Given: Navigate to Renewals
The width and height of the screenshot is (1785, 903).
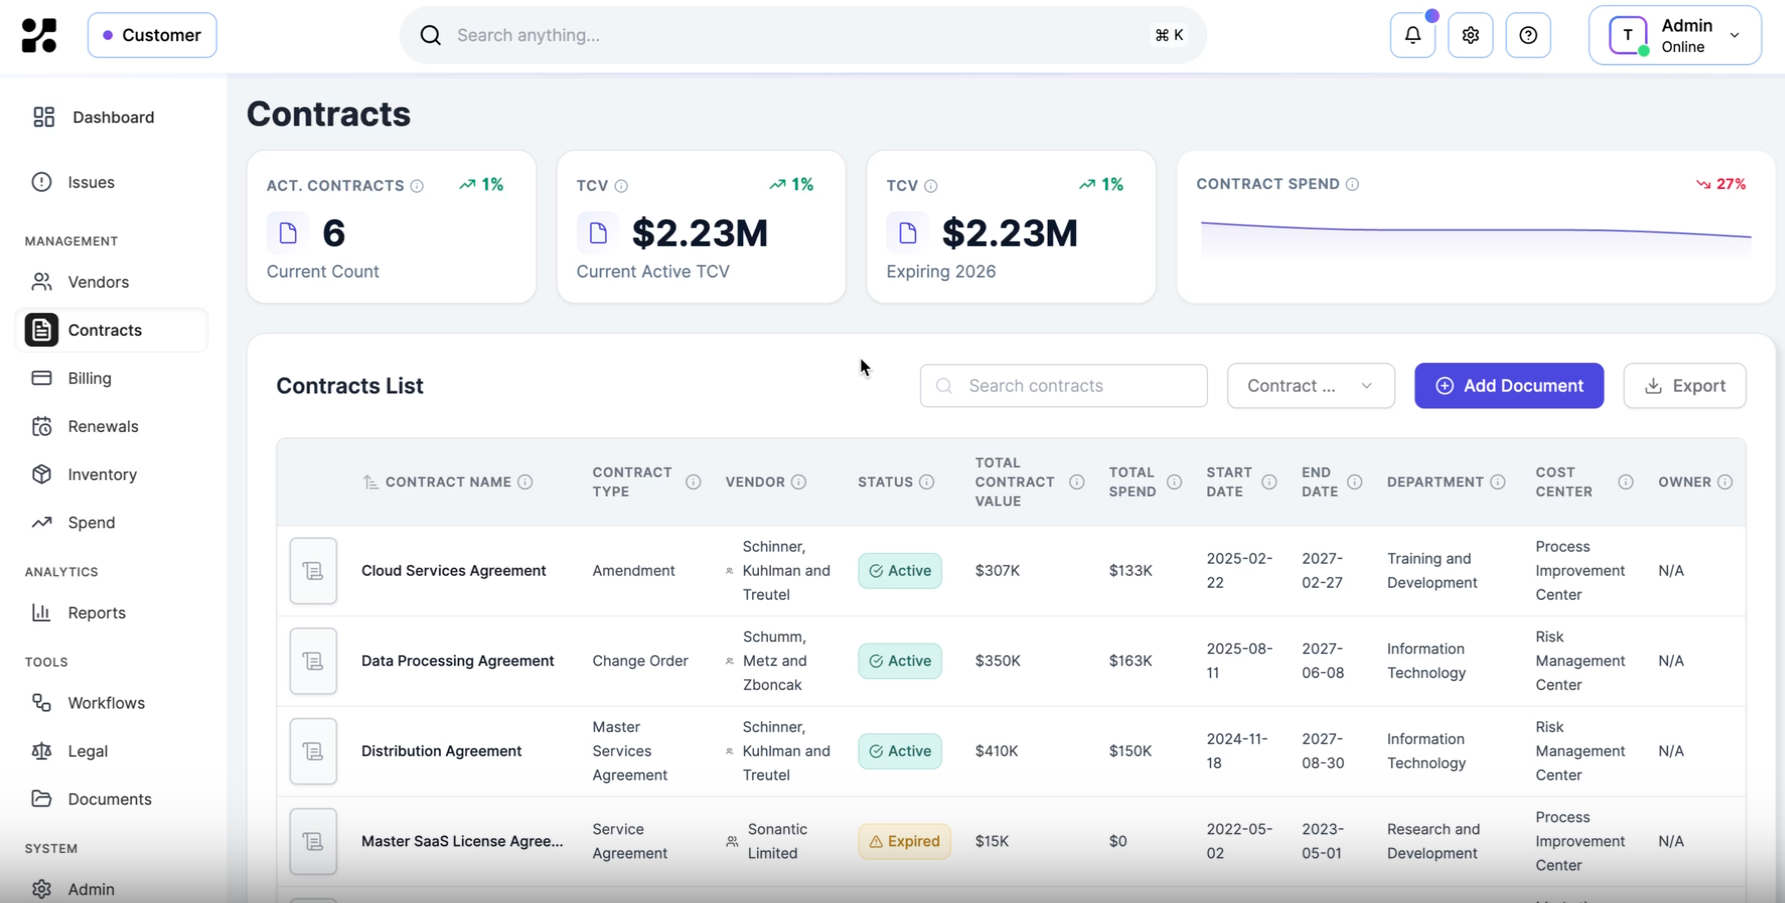Looking at the screenshot, I should (103, 426).
